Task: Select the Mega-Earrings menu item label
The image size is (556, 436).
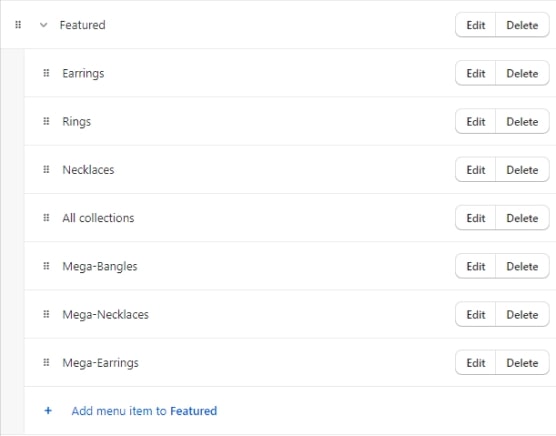Action: 100,363
